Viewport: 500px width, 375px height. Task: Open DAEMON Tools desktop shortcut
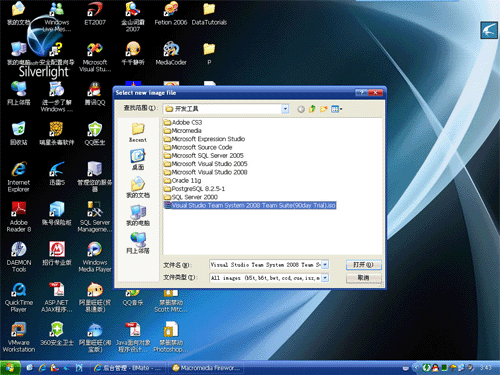19,257
